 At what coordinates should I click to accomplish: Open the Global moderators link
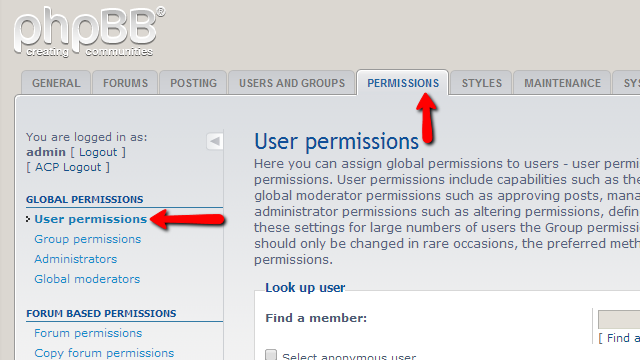point(87,279)
